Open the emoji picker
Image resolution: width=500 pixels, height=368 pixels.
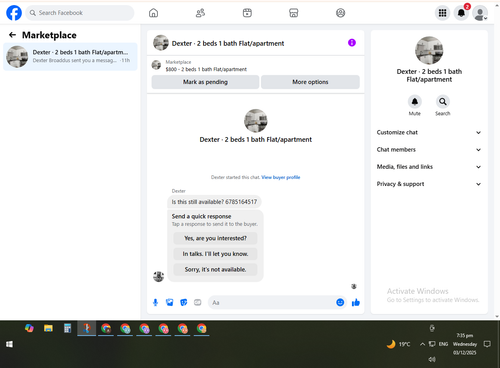click(x=340, y=302)
